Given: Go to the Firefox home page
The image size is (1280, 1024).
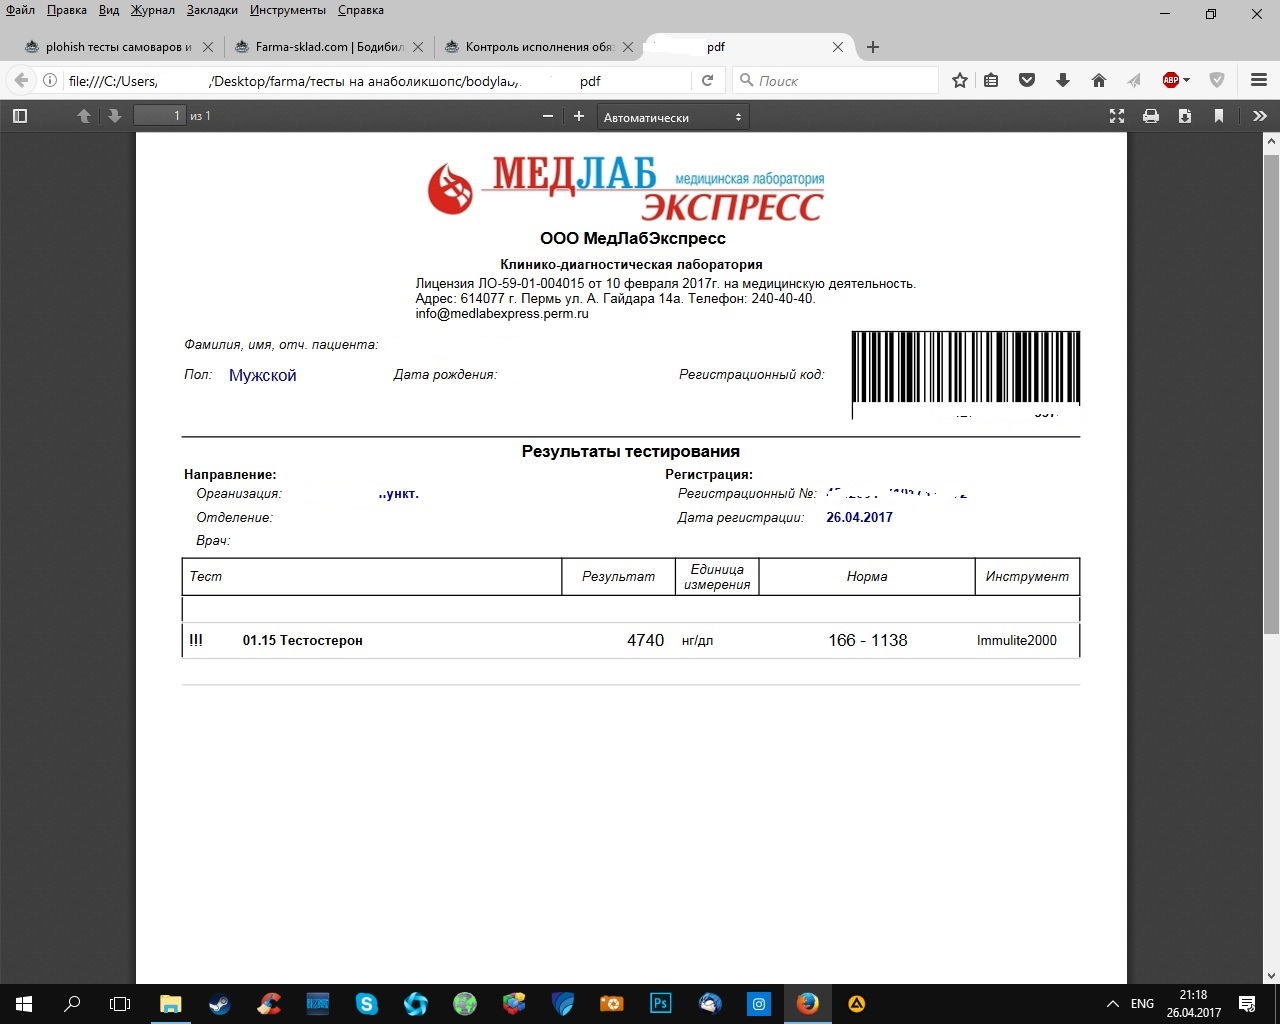Looking at the screenshot, I should [x=1098, y=80].
